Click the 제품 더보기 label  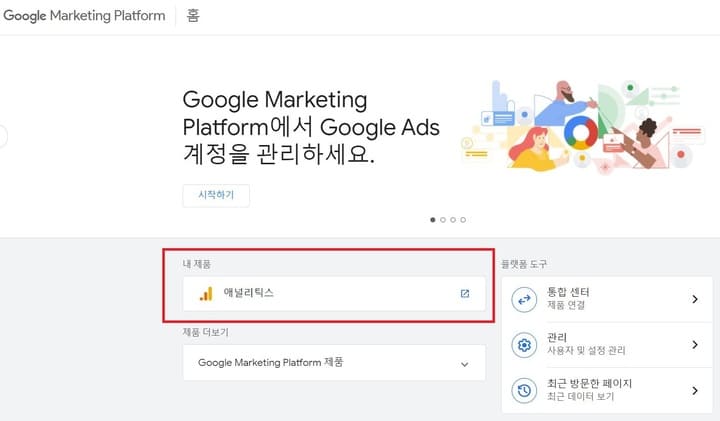click(205, 332)
